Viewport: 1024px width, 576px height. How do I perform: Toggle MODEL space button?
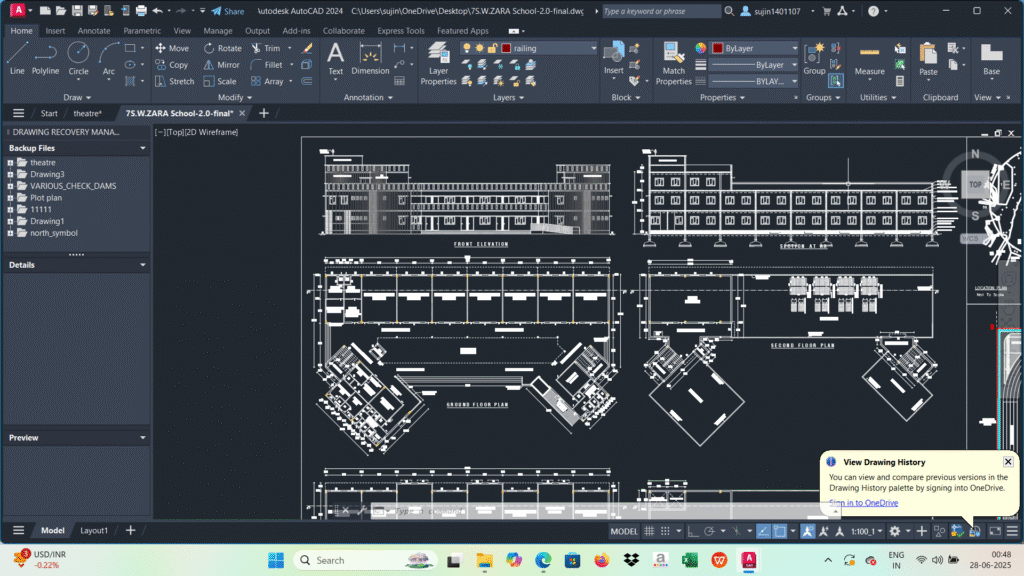point(624,531)
